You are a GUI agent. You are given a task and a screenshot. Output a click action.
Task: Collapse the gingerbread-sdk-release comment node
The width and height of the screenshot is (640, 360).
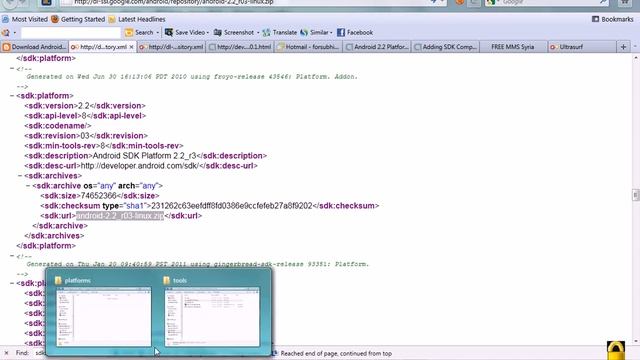pyautogui.click(x=12, y=256)
